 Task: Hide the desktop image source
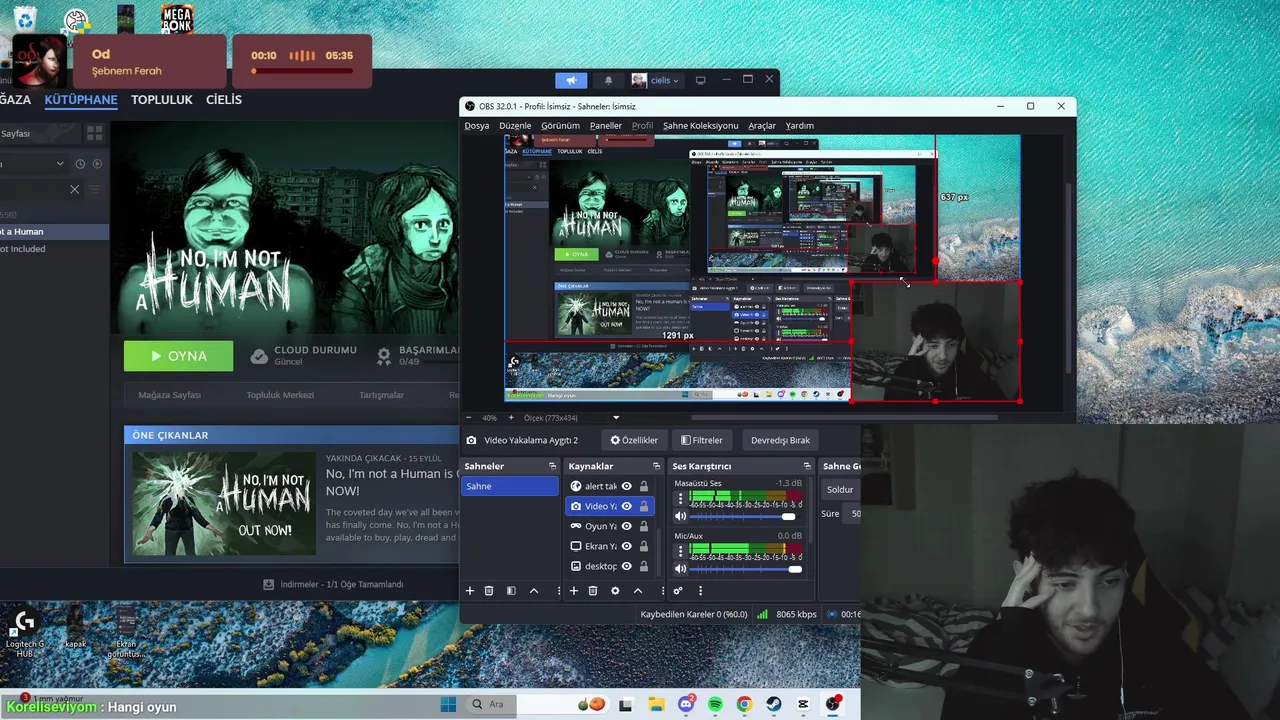pyautogui.click(x=627, y=566)
